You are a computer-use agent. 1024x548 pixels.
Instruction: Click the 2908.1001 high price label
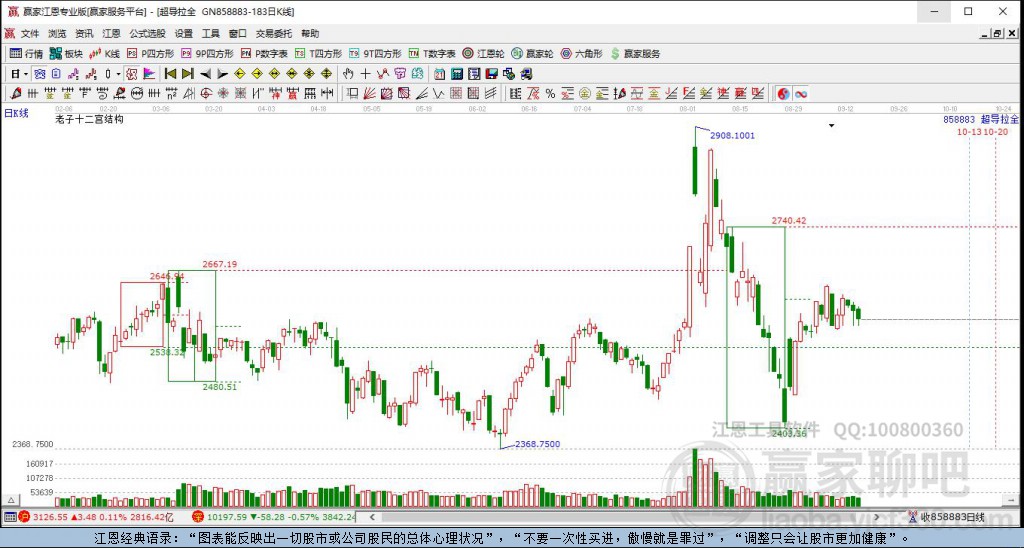(x=732, y=135)
